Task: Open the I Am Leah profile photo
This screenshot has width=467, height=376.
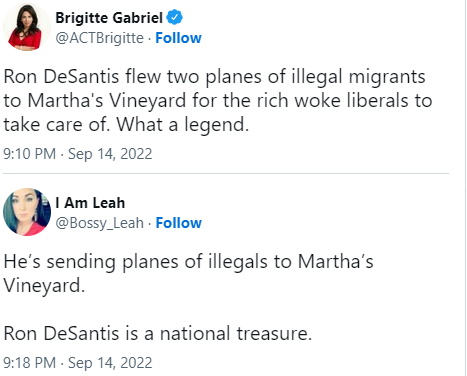Action: coord(27,212)
